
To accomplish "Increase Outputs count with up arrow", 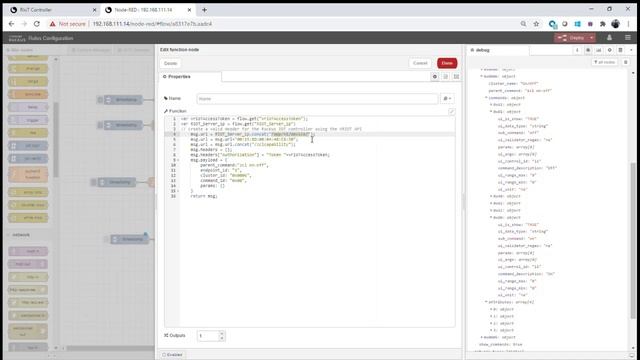I will click(x=222, y=333).
